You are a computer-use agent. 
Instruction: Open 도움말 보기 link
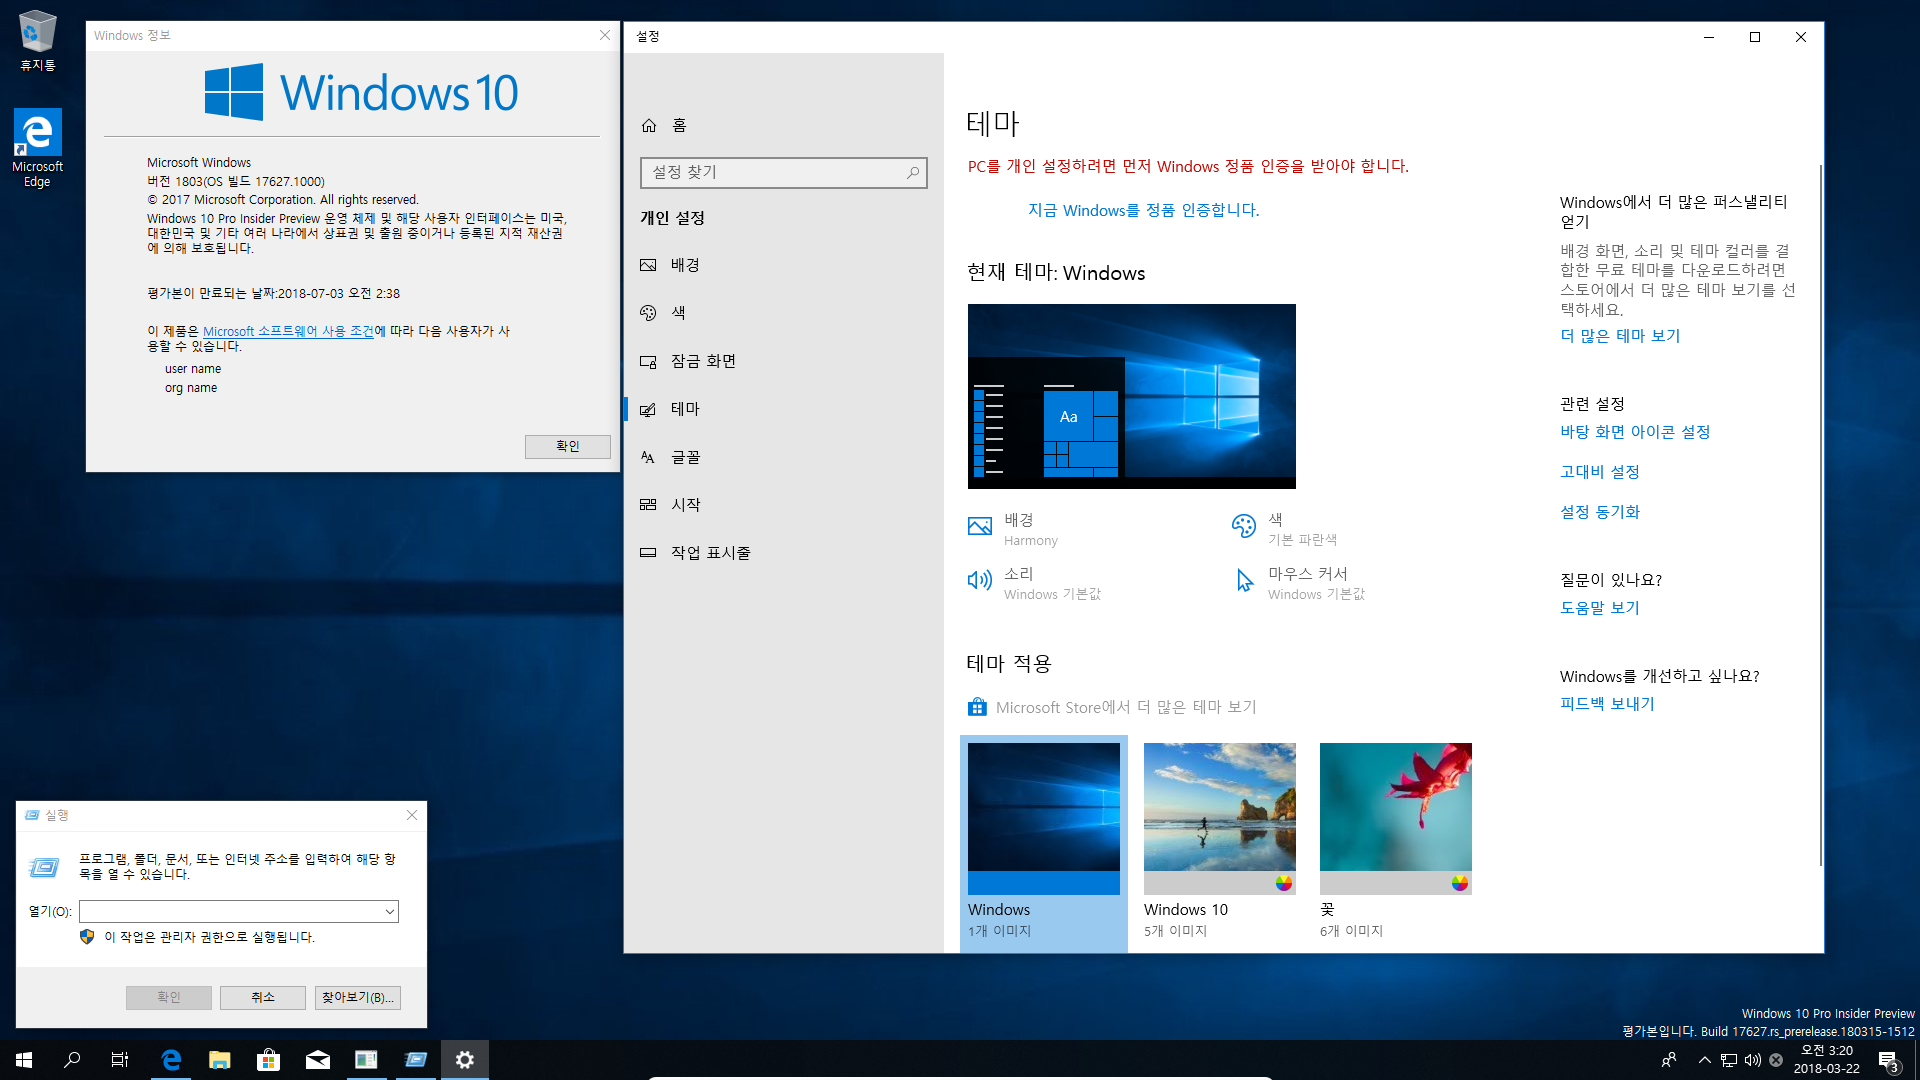[1600, 608]
